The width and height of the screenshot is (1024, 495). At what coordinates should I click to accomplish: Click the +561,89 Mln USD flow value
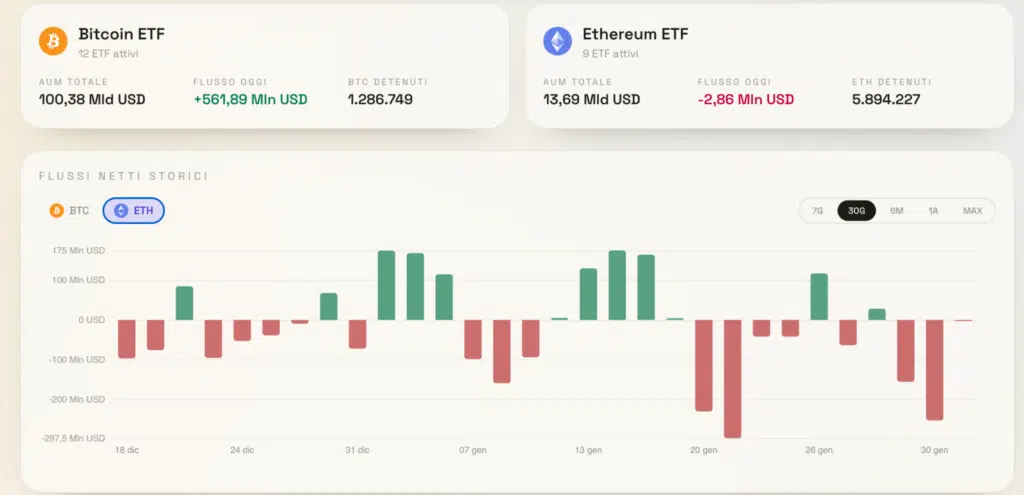coord(250,99)
